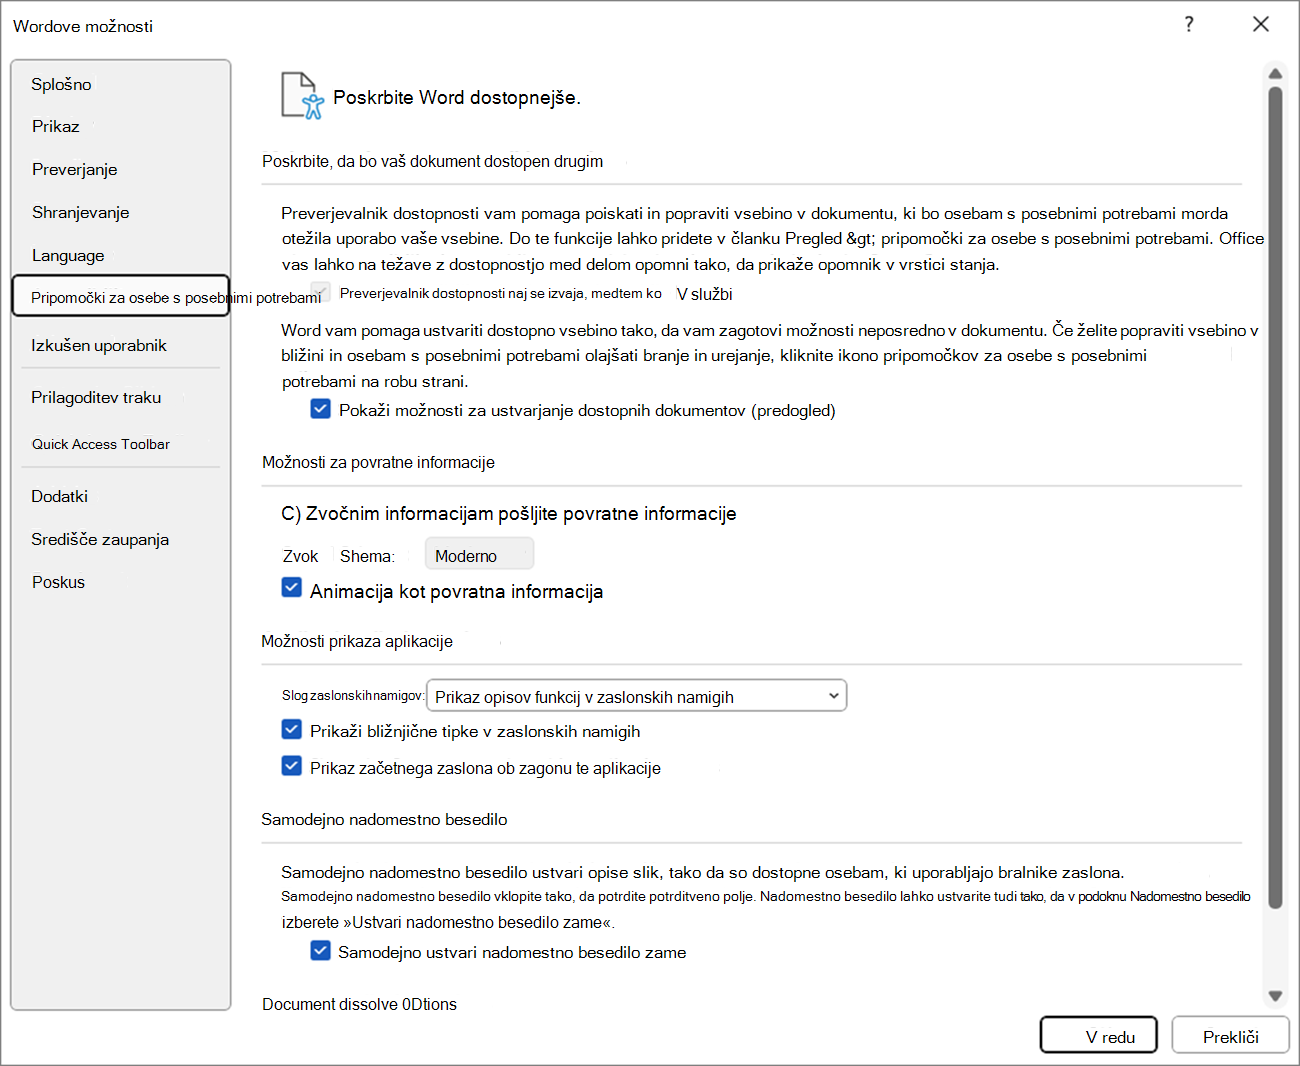Click the vertical scrollbar thumb
This screenshot has height=1066, width=1300.
point(1275,498)
